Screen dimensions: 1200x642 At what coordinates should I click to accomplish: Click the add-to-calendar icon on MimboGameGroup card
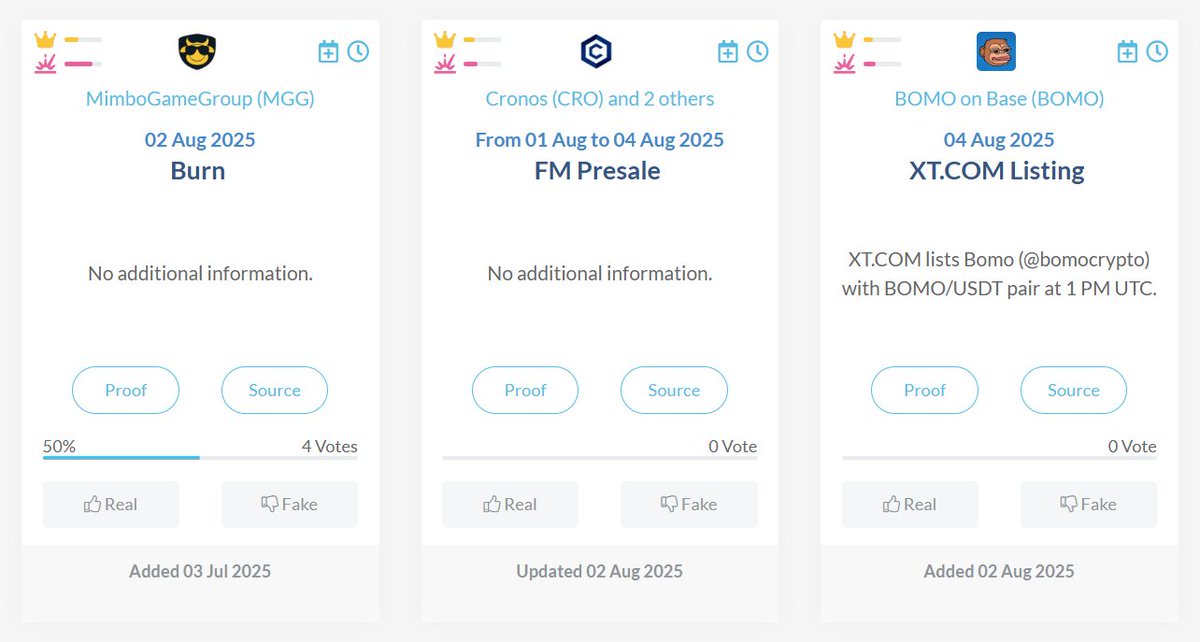328,51
